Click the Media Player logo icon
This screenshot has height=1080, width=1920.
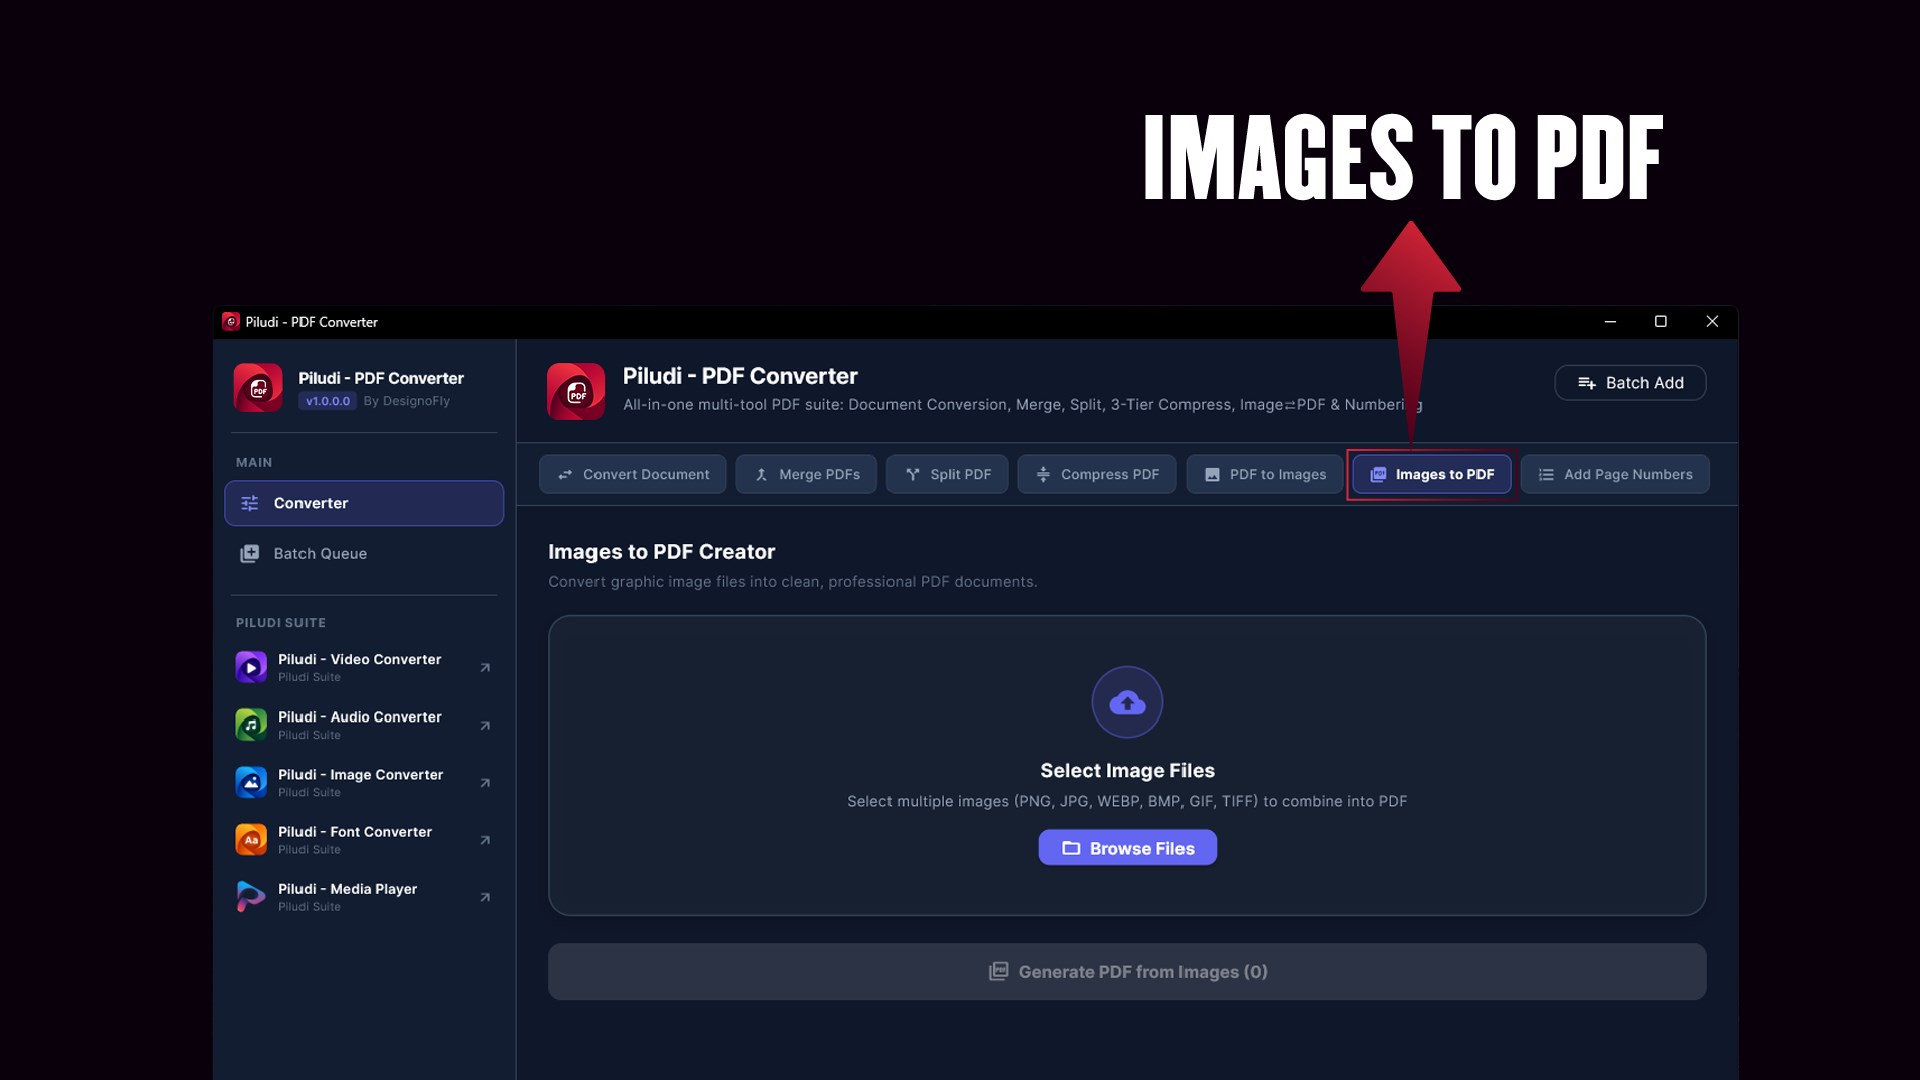[251, 897]
